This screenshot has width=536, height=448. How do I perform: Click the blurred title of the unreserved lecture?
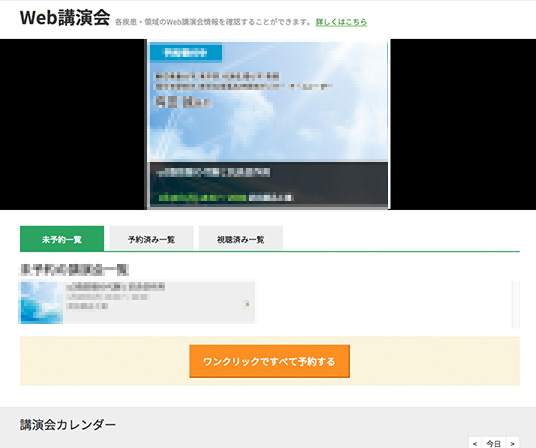coord(116,286)
